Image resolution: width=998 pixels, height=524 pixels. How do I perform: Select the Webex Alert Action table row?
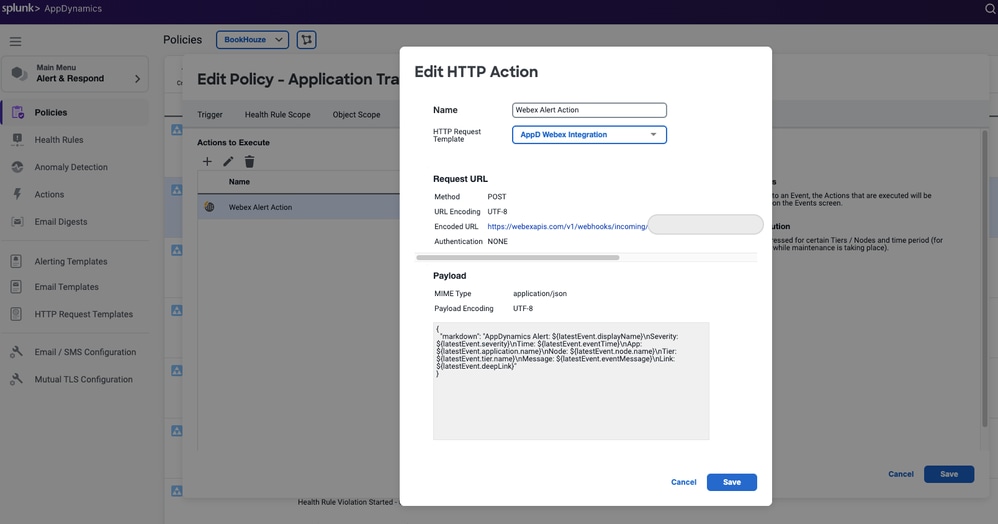pyautogui.click(x=298, y=207)
